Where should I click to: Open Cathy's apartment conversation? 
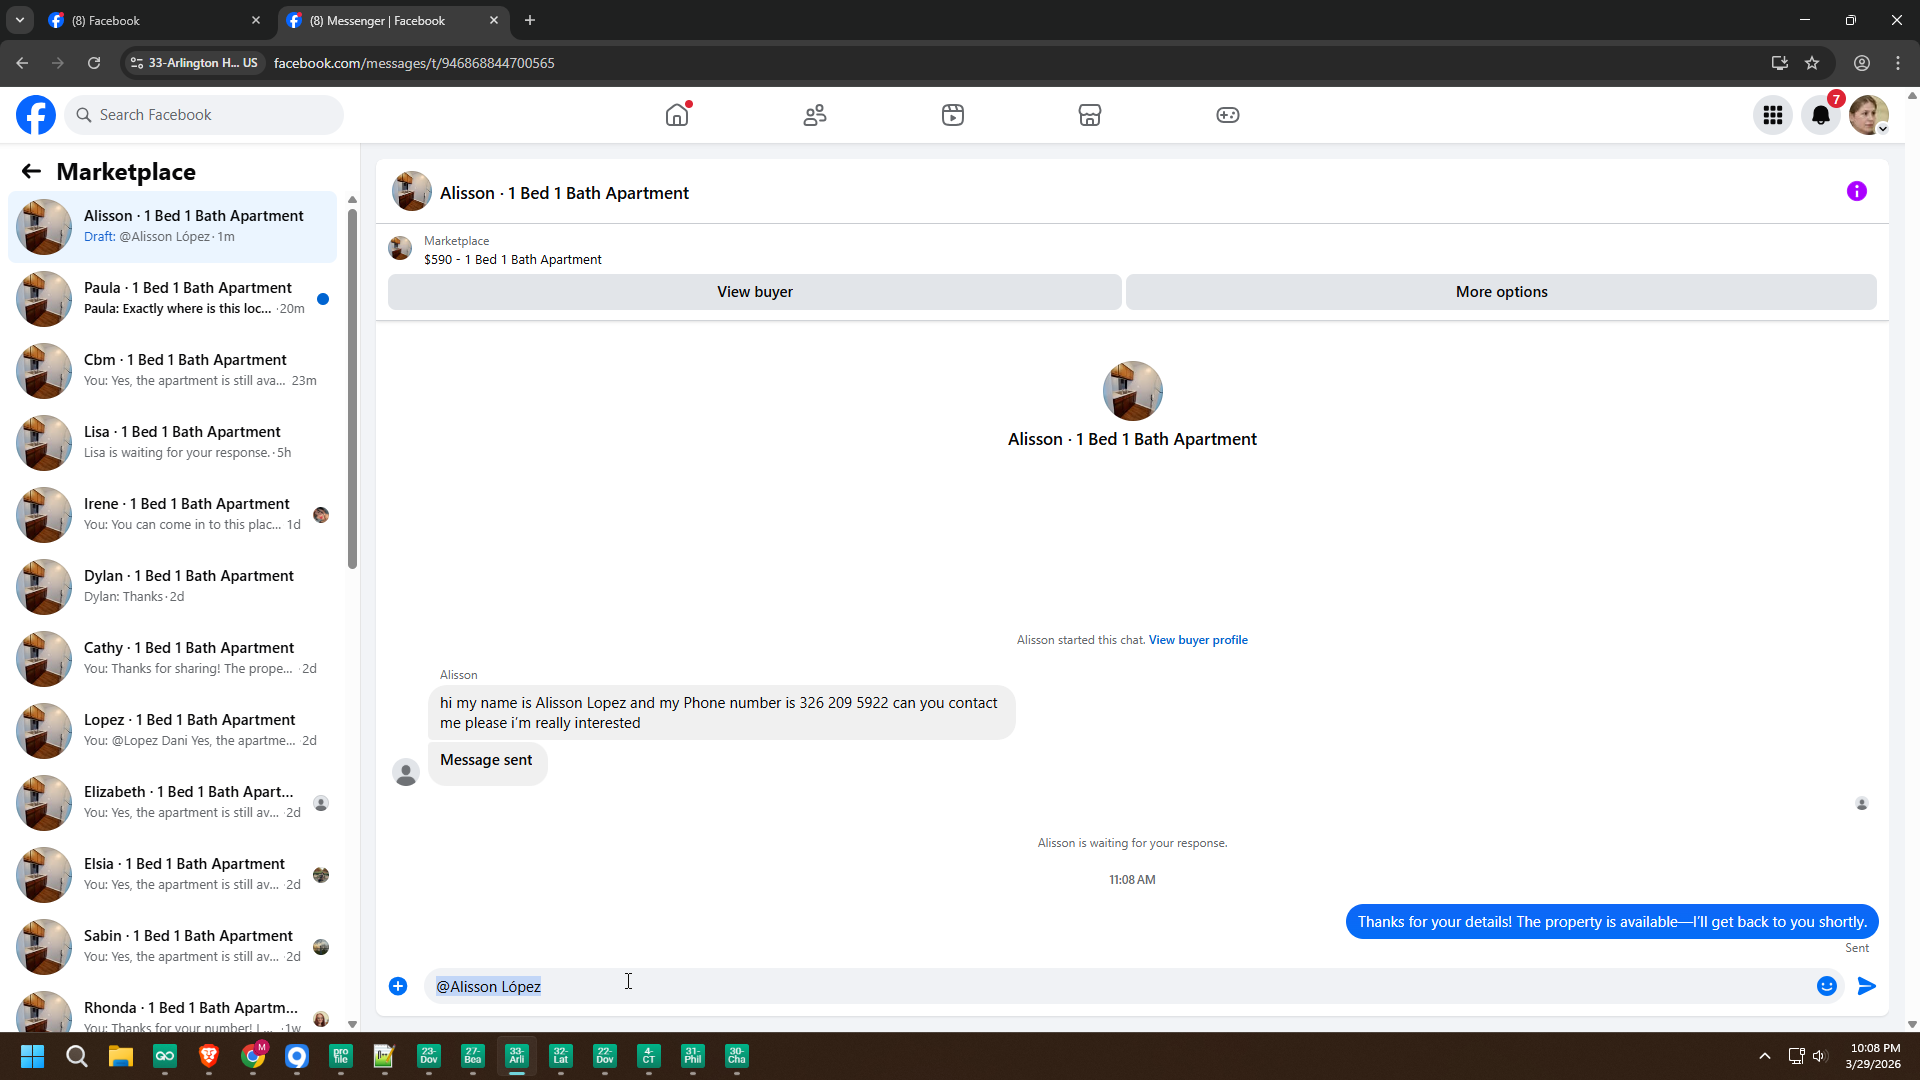(x=173, y=658)
